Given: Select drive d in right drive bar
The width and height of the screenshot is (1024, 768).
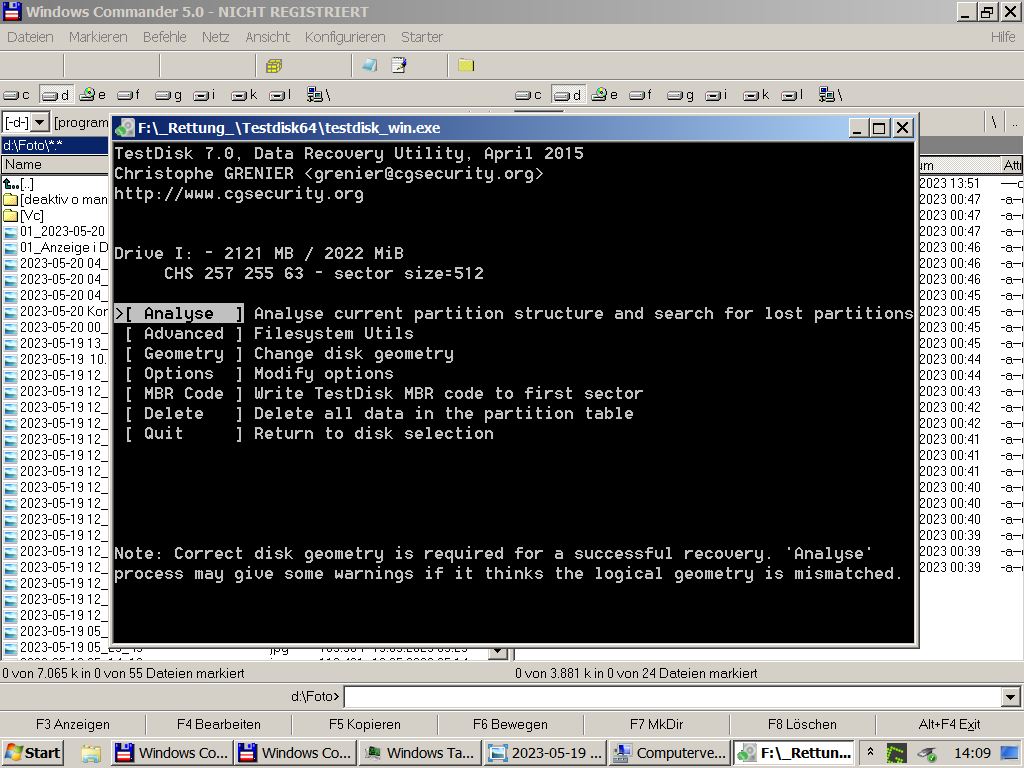Looking at the screenshot, I should point(568,95).
